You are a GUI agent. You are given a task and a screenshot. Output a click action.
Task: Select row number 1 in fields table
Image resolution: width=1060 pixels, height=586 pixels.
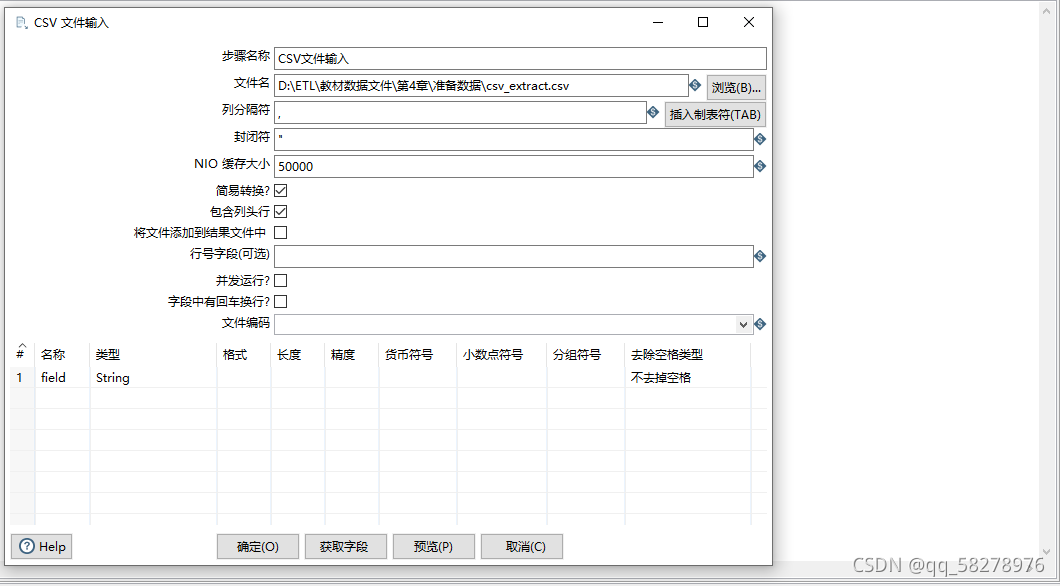(22, 378)
